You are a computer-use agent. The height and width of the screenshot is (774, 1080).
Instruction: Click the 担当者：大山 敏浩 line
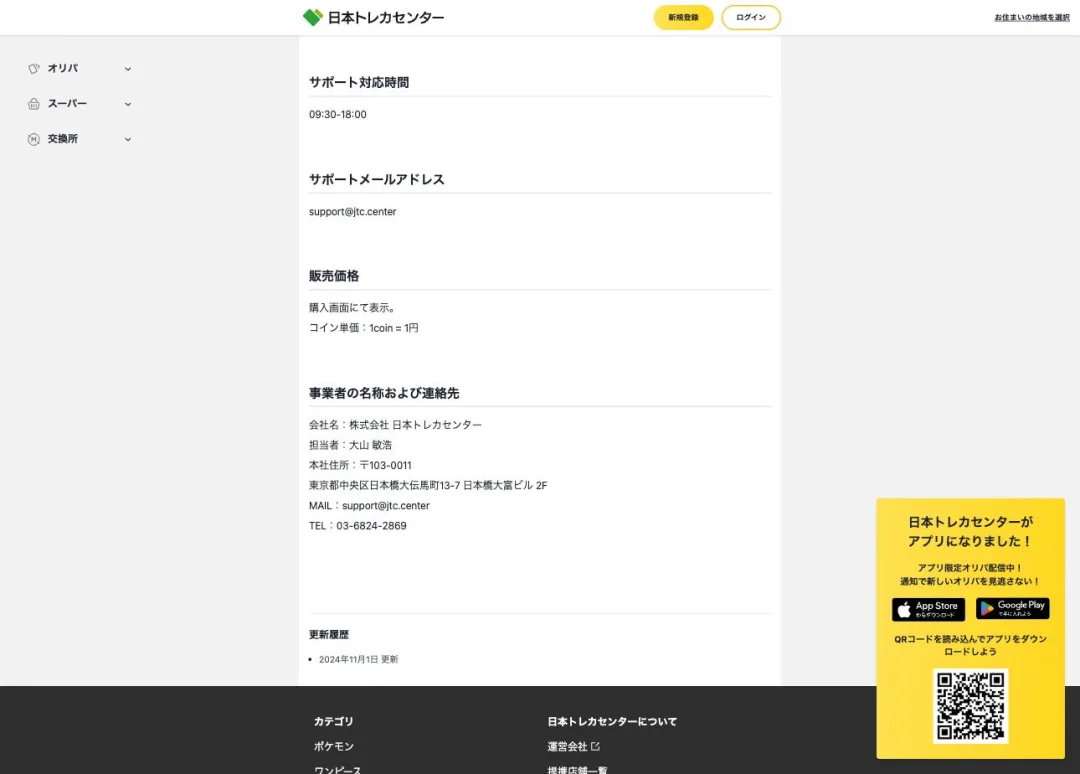click(x=351, y=445)
